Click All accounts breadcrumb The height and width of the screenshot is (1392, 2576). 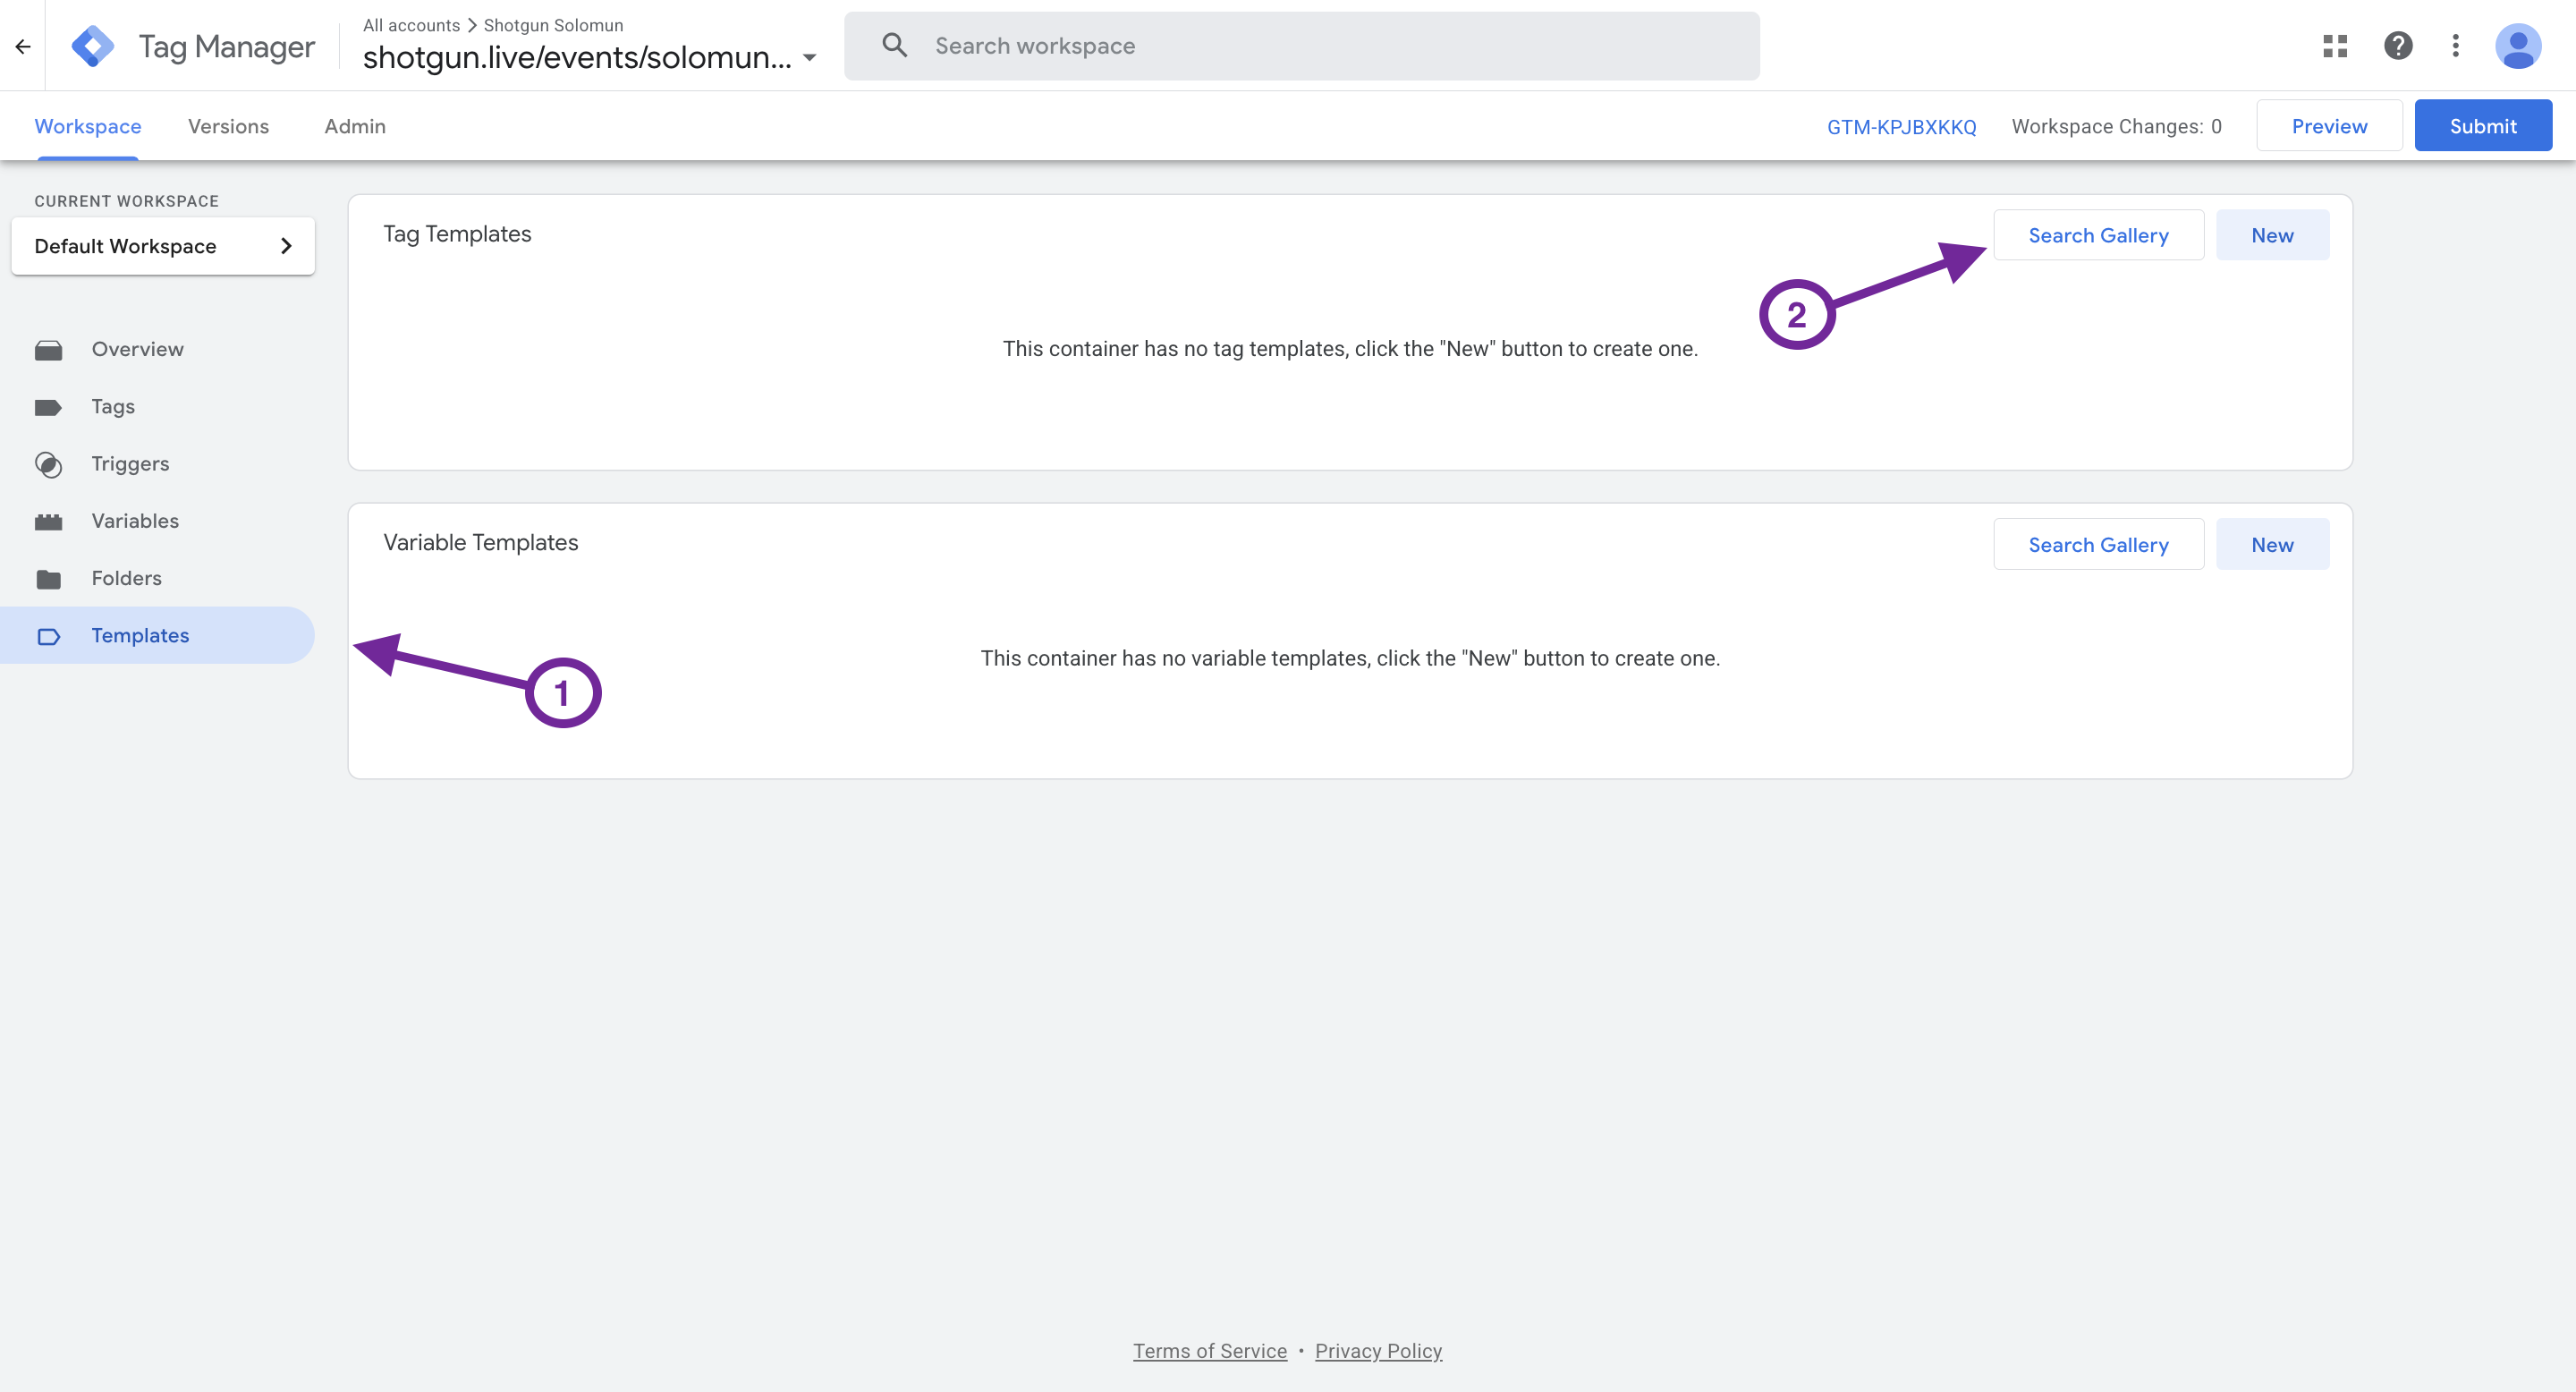411,25
